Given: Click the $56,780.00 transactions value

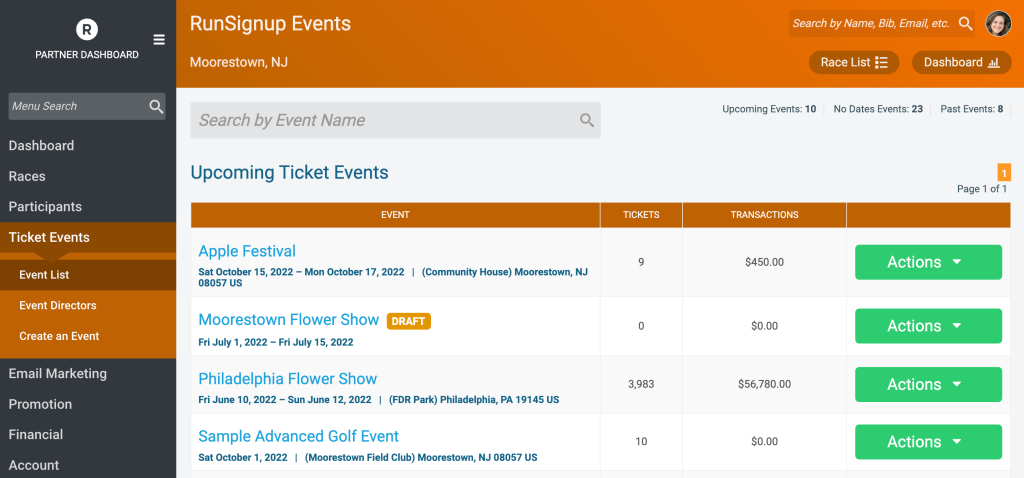Looking at the screenshot, I should (765, 385).
